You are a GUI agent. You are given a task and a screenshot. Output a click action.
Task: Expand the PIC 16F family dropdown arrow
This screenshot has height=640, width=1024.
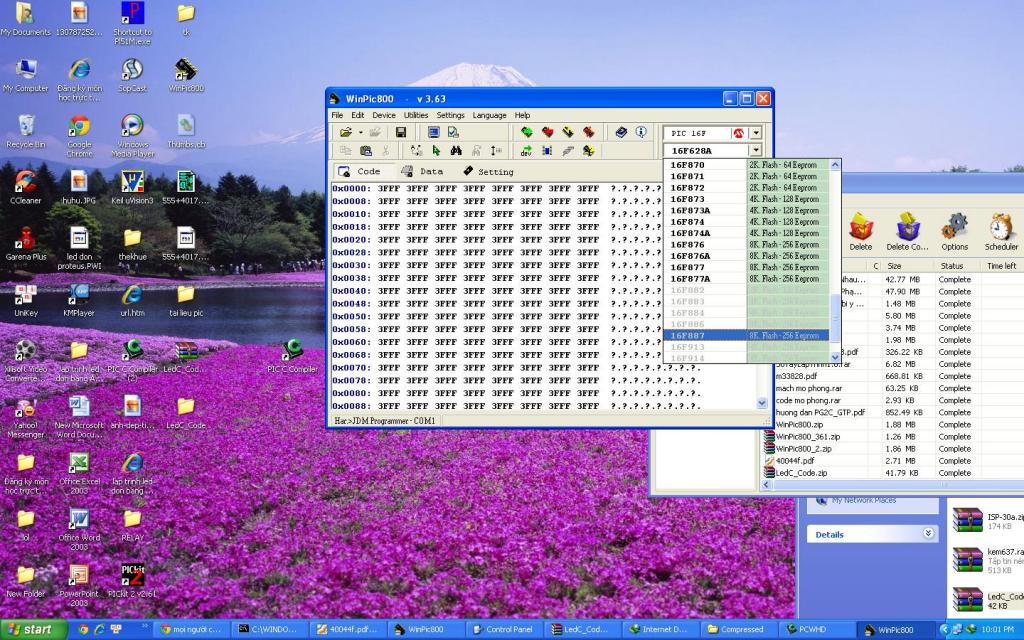(x=756, y=133)
